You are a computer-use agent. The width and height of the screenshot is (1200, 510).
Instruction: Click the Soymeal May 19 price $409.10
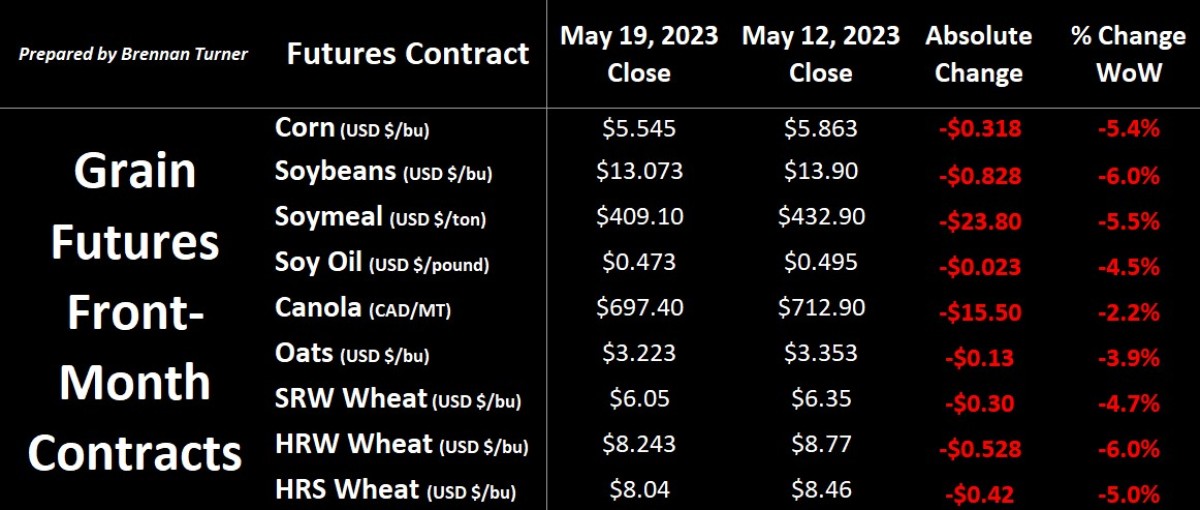(639, 215)
